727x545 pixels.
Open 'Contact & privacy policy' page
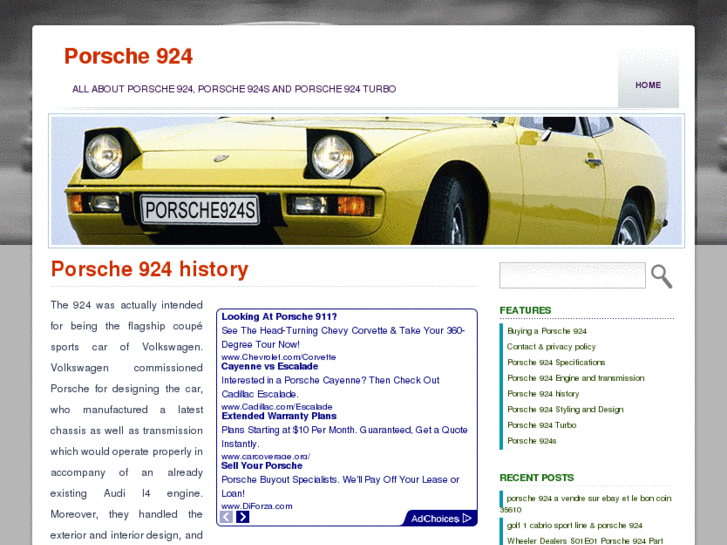pyautogui.click(x=551, y=347)
